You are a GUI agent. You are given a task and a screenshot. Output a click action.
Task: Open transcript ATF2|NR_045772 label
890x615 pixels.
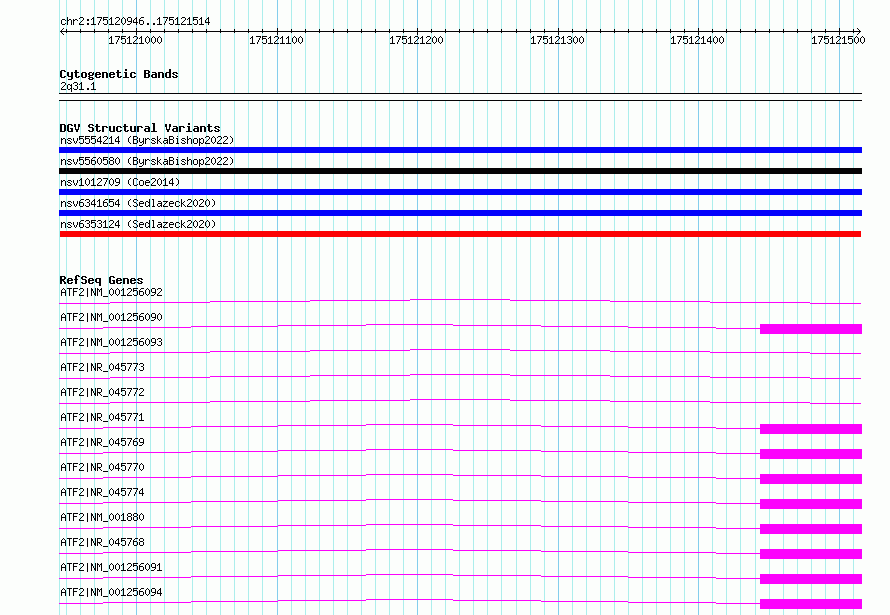(x=102, y=392)
